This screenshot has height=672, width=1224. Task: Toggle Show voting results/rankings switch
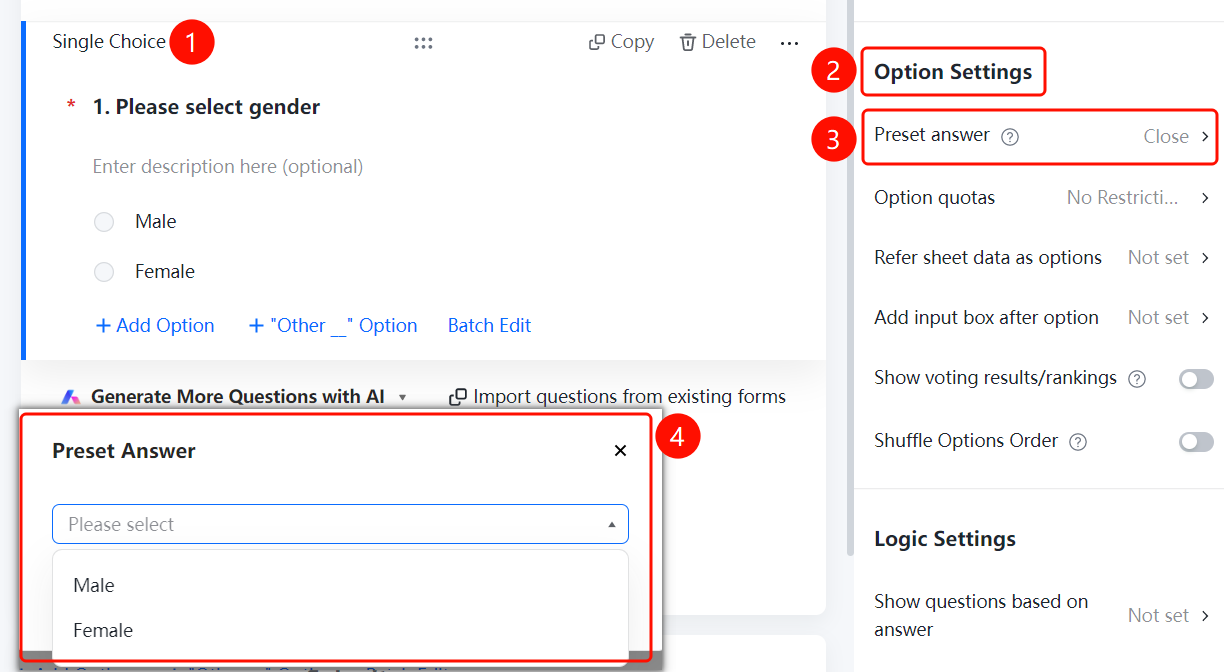click(x=1196, y=379)
